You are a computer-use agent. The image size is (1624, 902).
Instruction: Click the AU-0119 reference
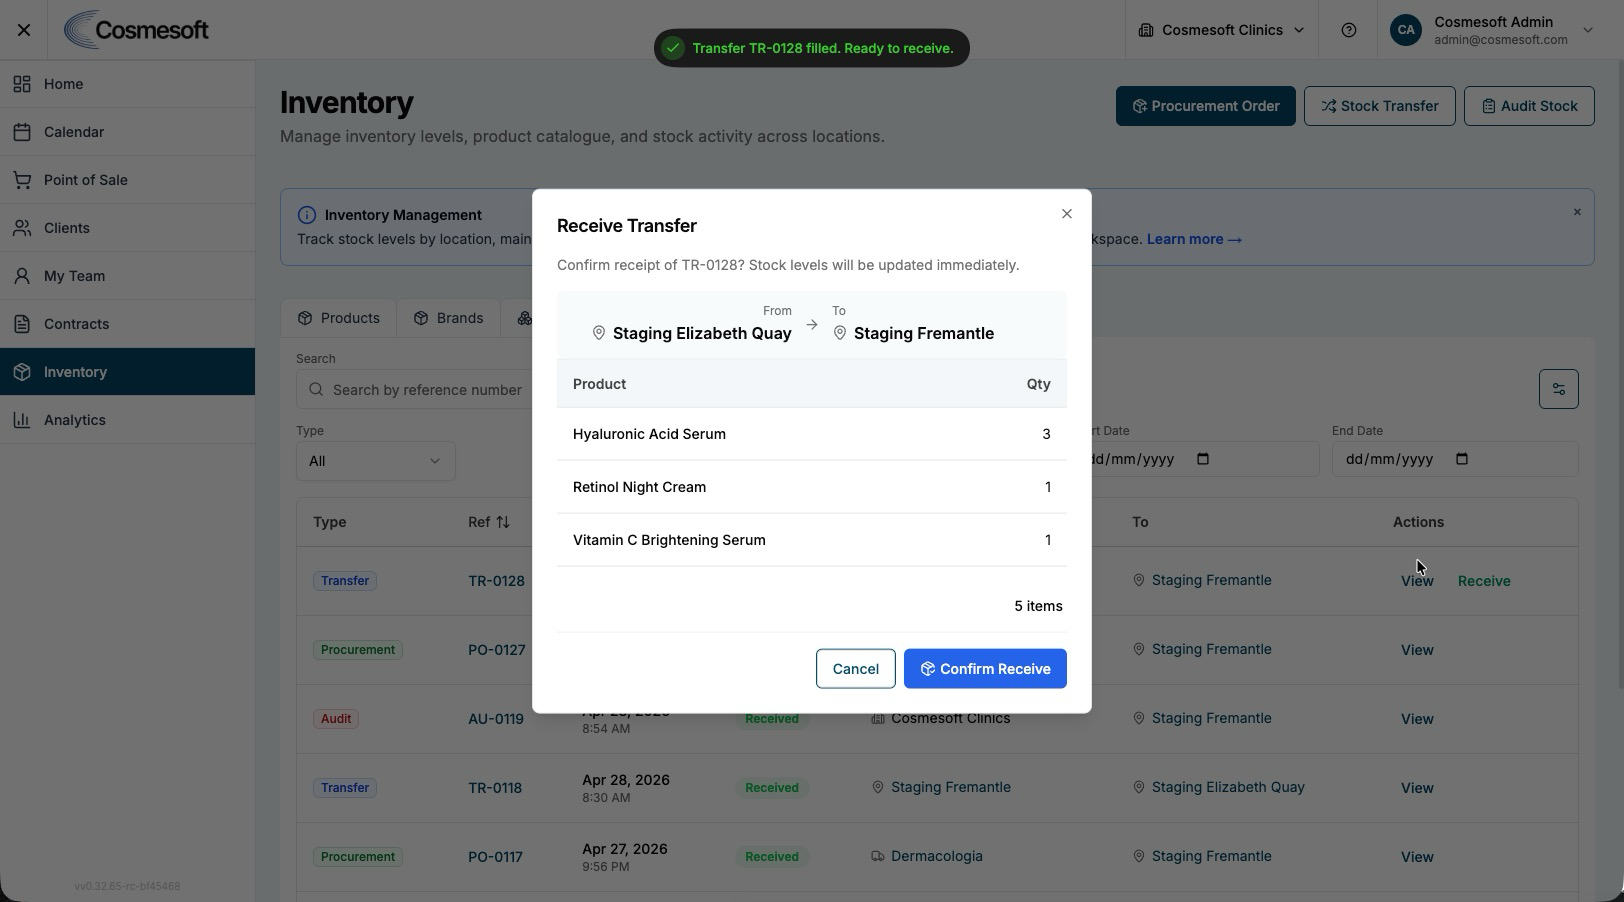click(496, 719)
